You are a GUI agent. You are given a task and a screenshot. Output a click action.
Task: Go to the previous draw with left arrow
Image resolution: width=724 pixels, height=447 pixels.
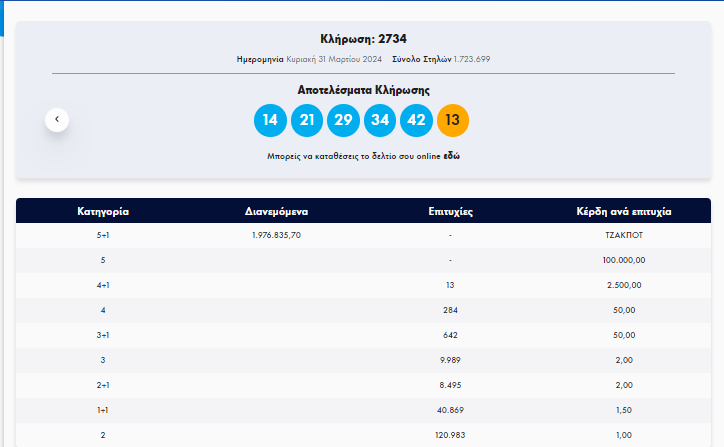[x=57, y=119]
